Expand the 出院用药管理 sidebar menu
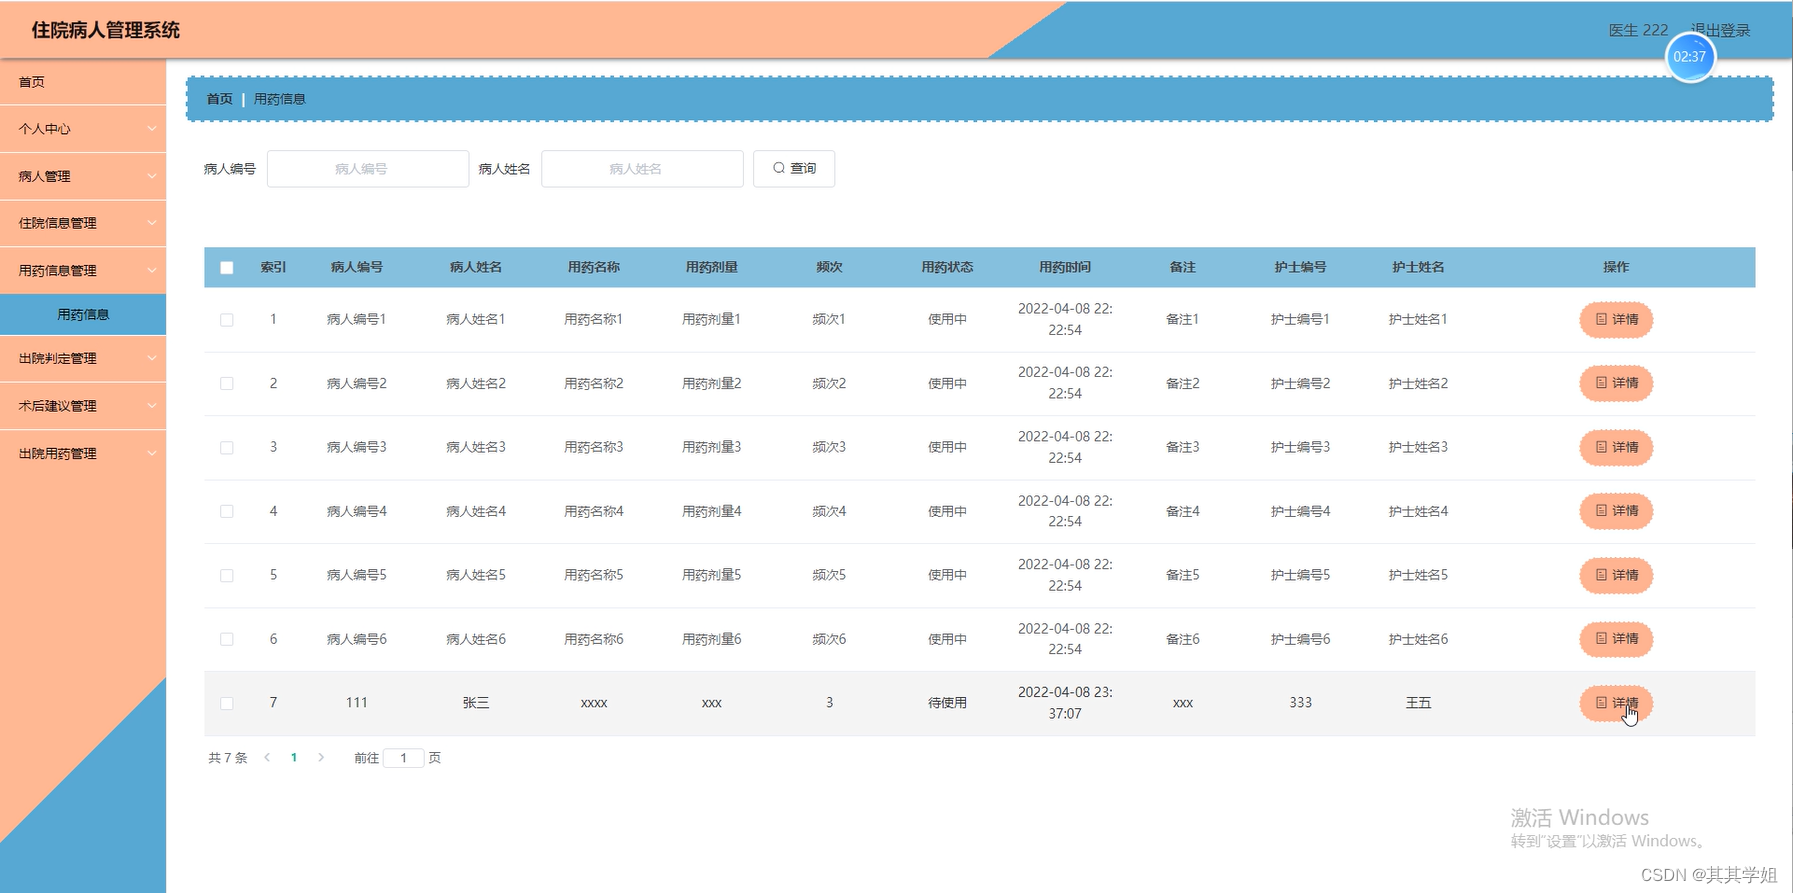 click(83, 453)
